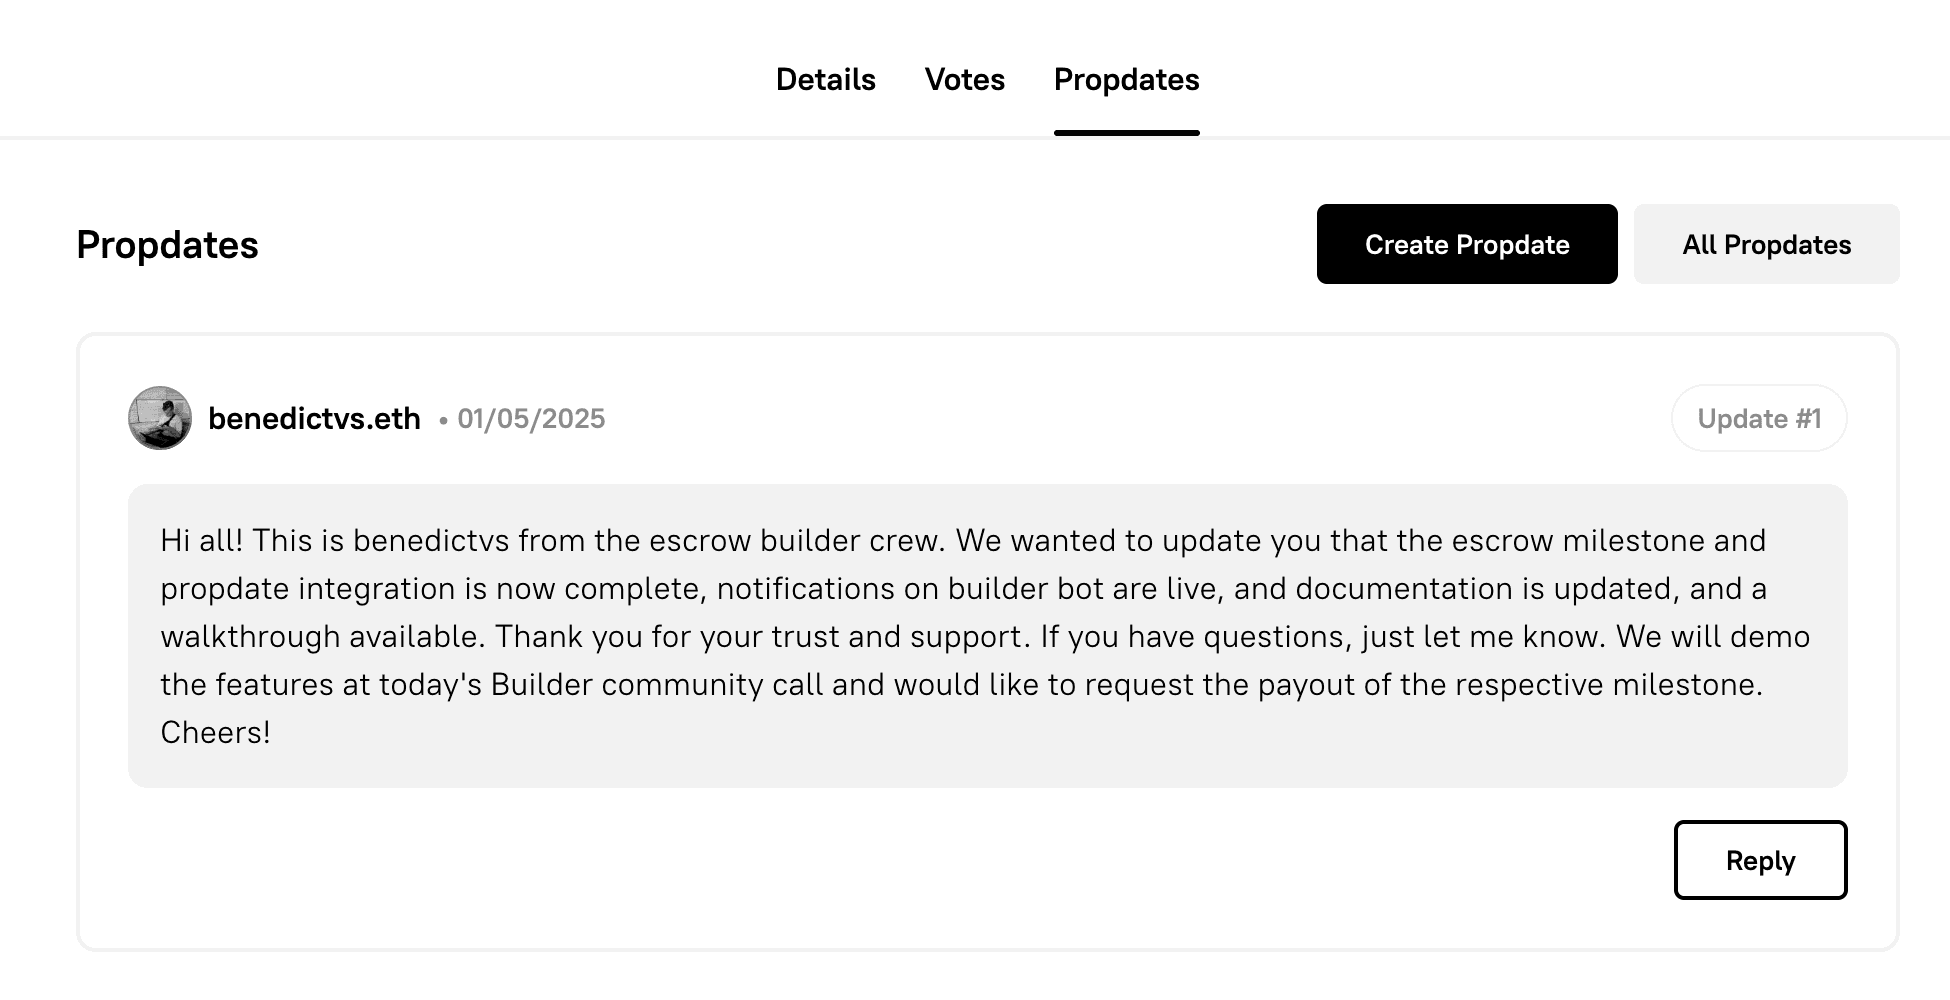Open the benedictvs.eth username link
This screenshot has height=1000, width=1950.
[314, 419]
